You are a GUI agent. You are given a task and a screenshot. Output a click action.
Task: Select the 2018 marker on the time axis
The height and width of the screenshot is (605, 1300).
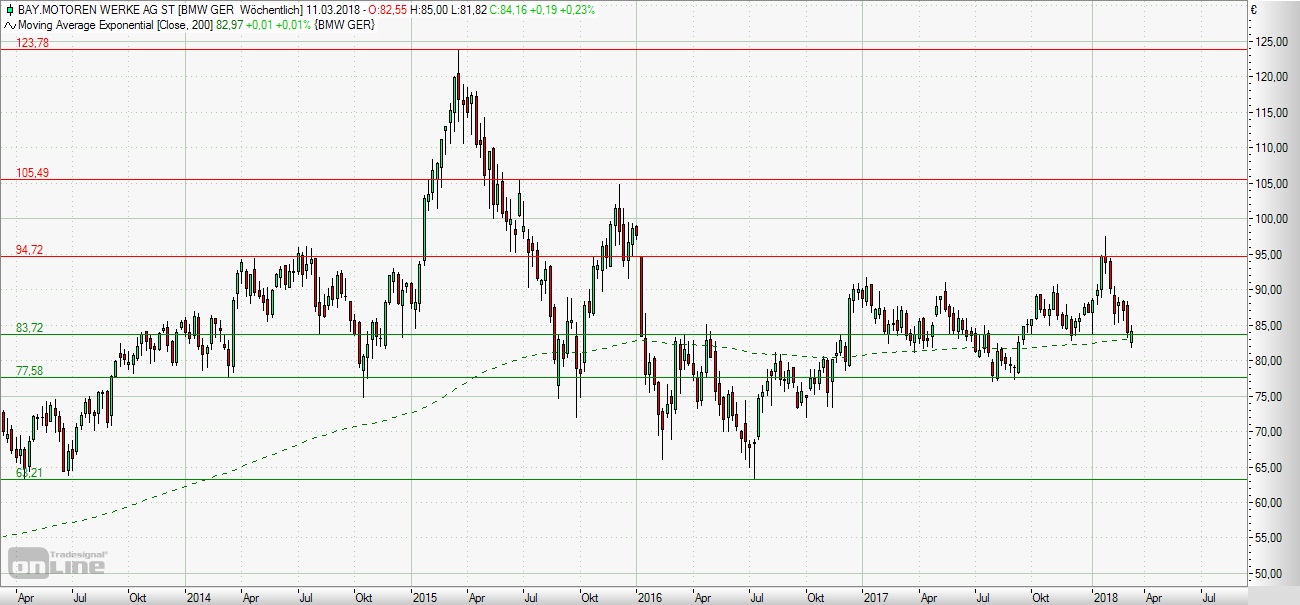click(x=1105, y=596)
